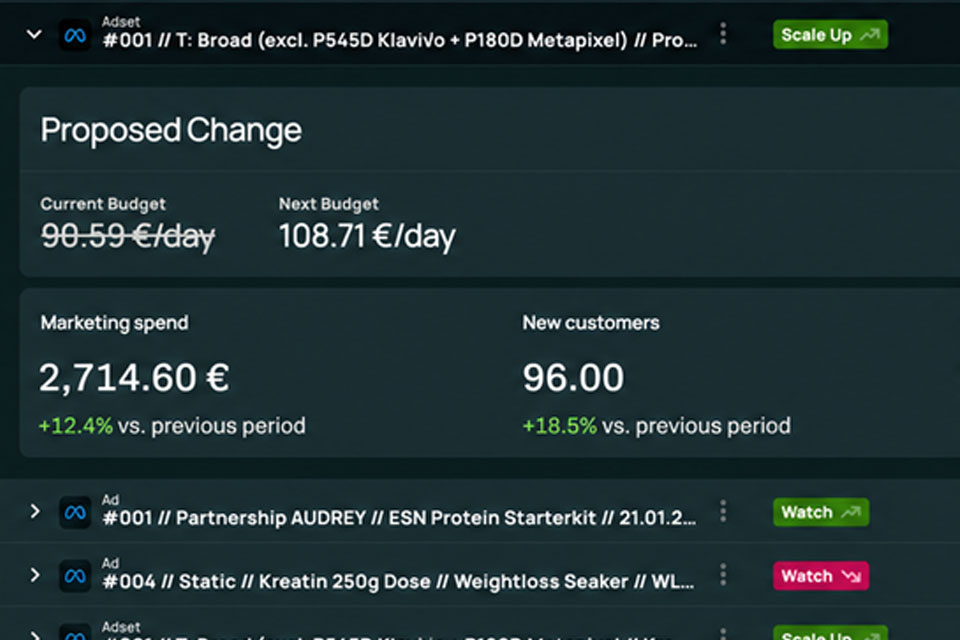
Task: Click Meta icon beside Kreatin 250g ad
Action: (75, 576)
